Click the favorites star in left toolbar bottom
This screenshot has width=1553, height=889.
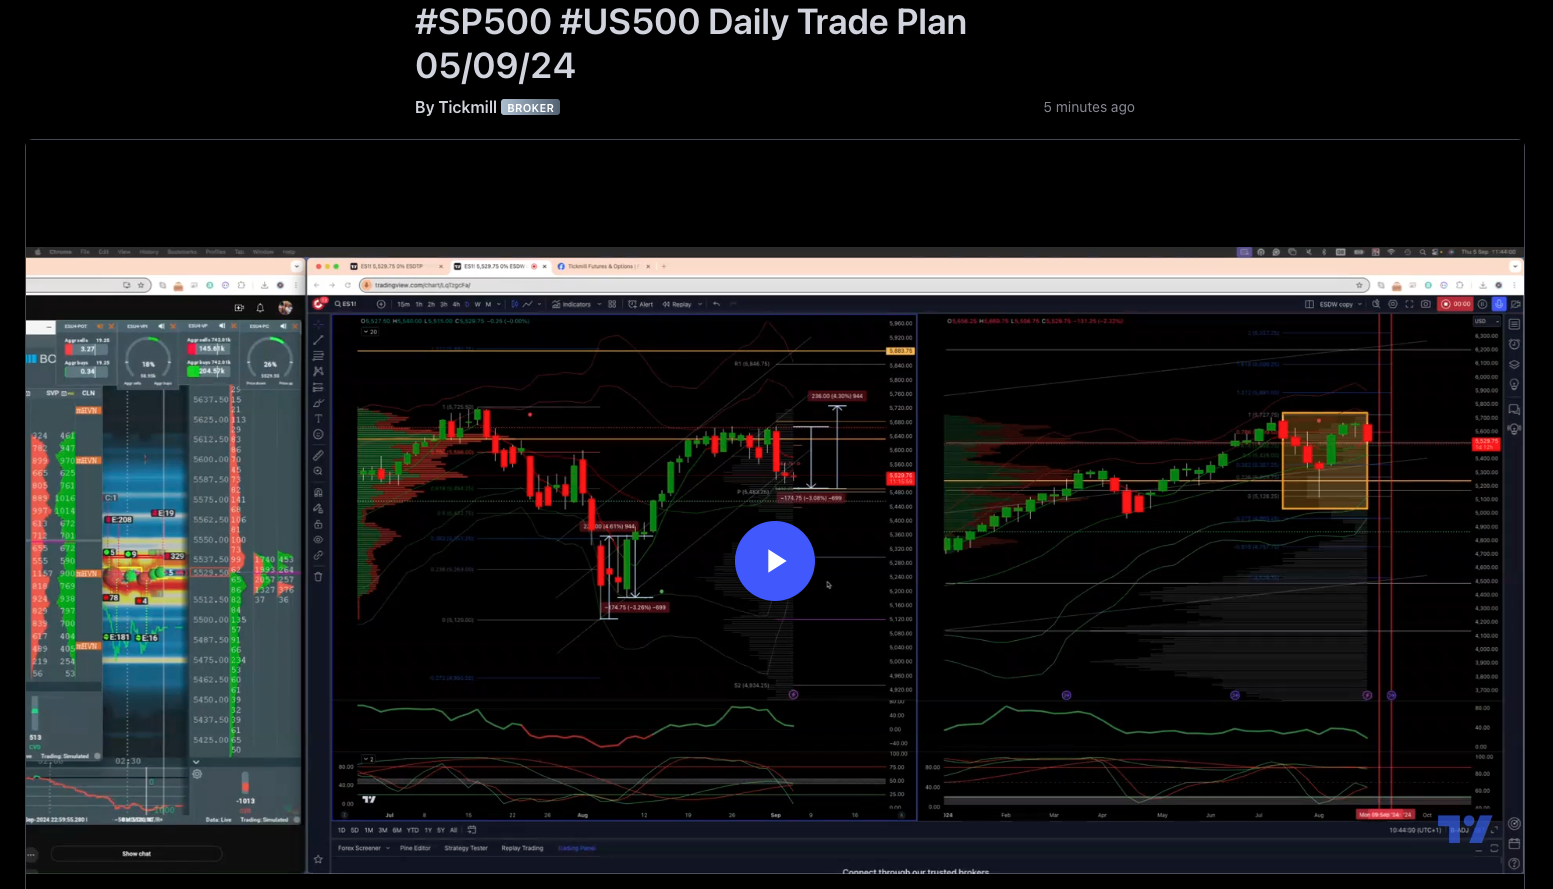pyautogui.click(x=318, y=859)
